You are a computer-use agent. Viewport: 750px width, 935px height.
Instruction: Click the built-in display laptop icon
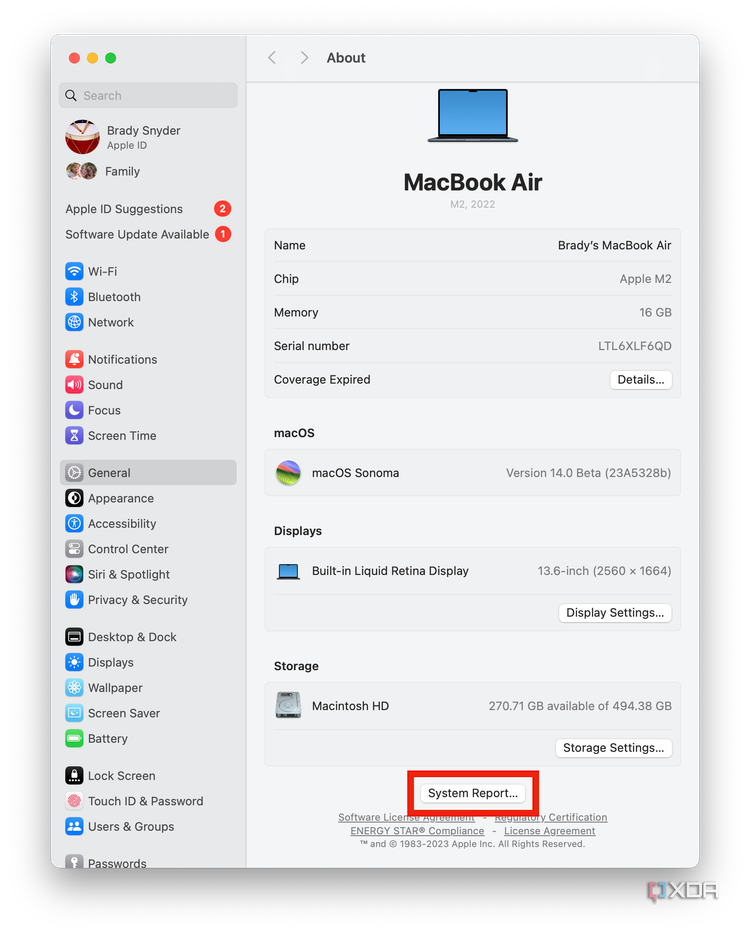pyautogui.click(x=288, y=571)
